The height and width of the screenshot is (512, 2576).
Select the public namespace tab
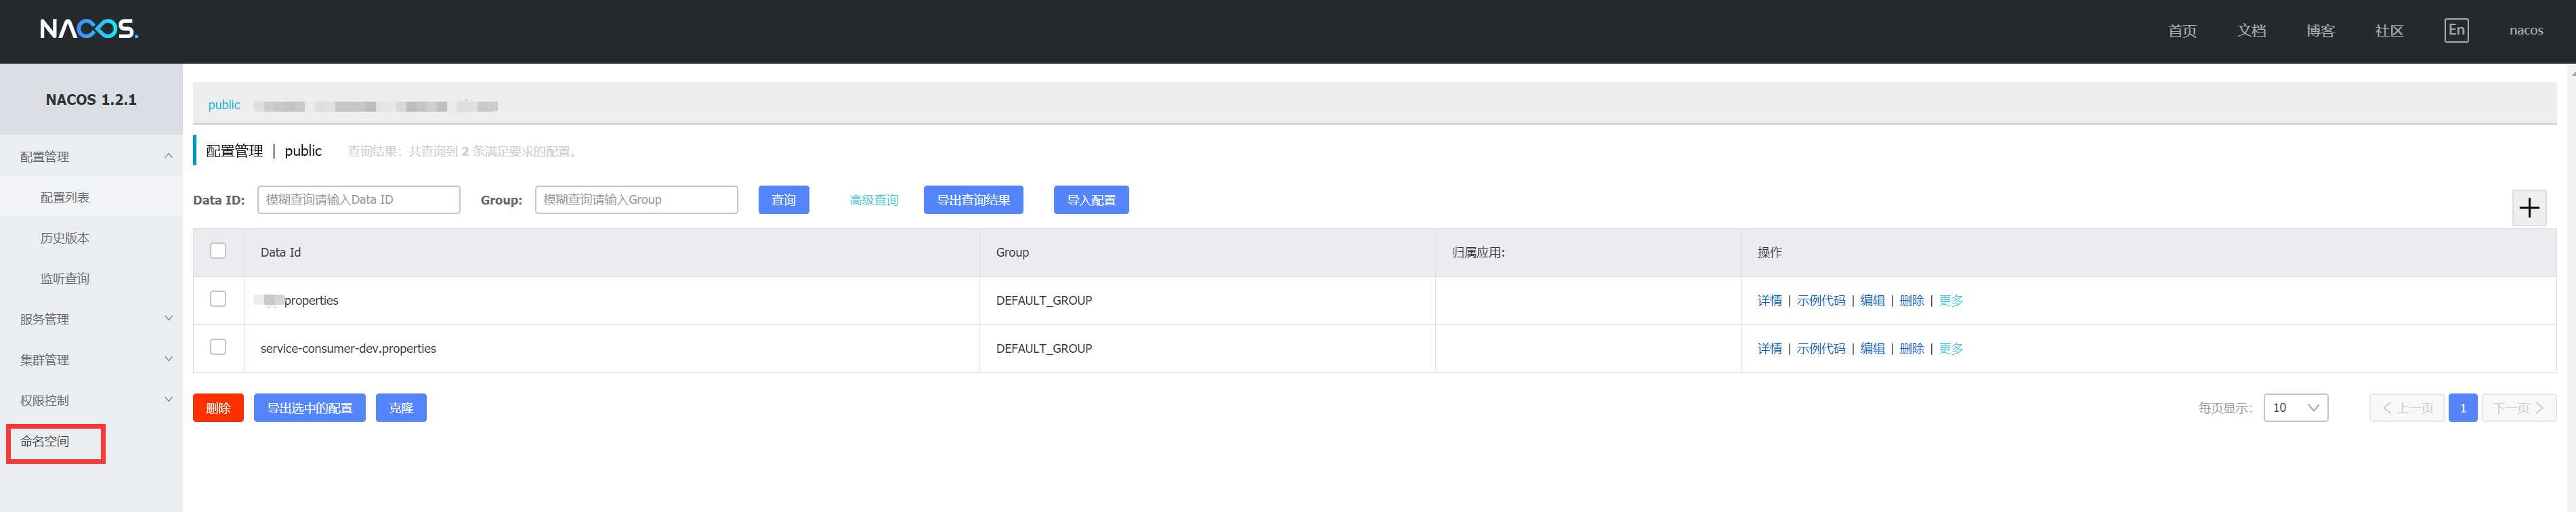(224, 104)
